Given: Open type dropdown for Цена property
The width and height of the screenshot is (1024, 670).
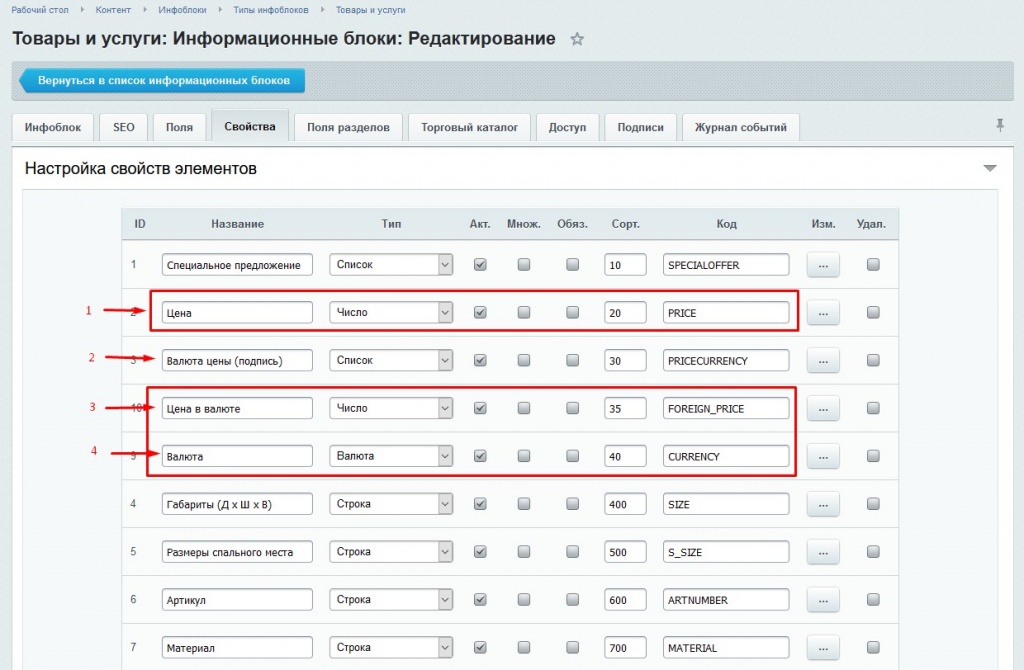Looking at the screenshot, I should click(x=391, y=312).
